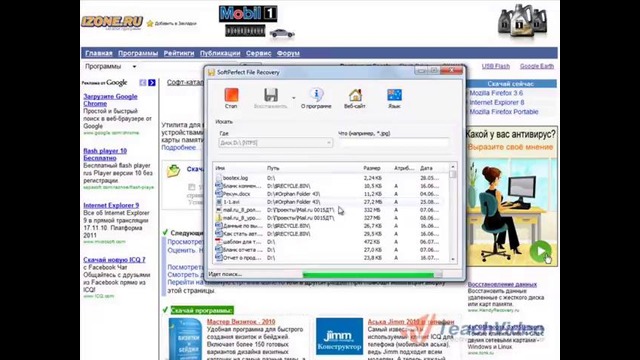Image resolution: width=640 pixels, height=360 pixels.
Task: Click the Восстановить floppy disk icon
Action: coord(271,95)
